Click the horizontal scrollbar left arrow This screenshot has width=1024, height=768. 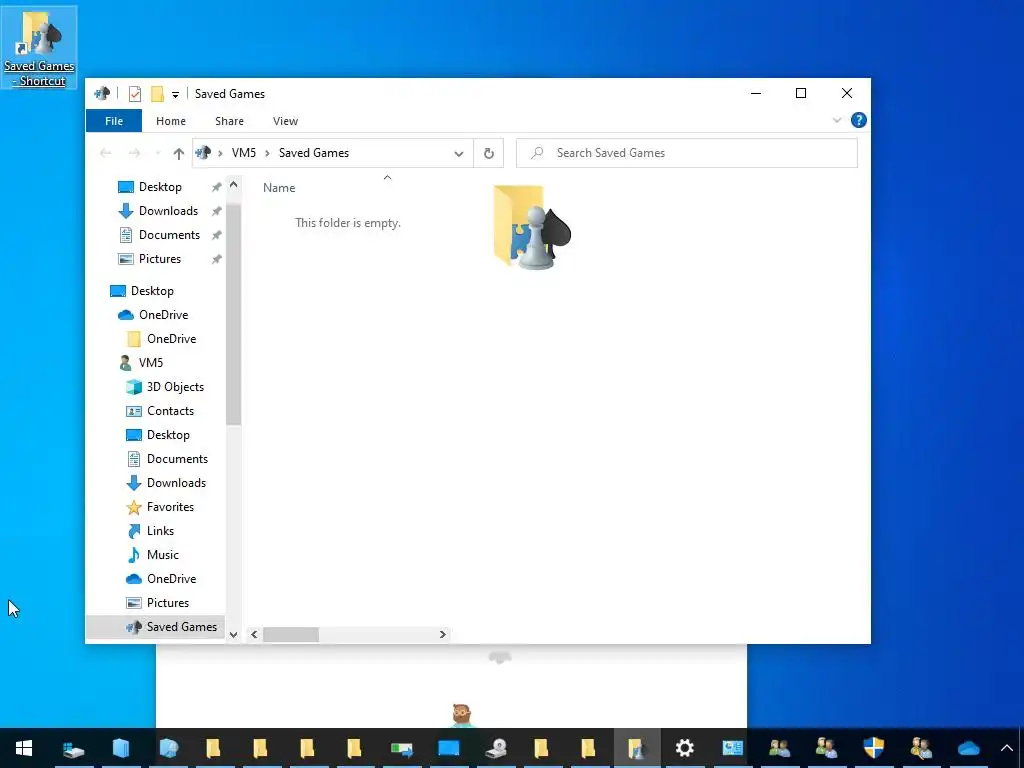click(254, 634)
